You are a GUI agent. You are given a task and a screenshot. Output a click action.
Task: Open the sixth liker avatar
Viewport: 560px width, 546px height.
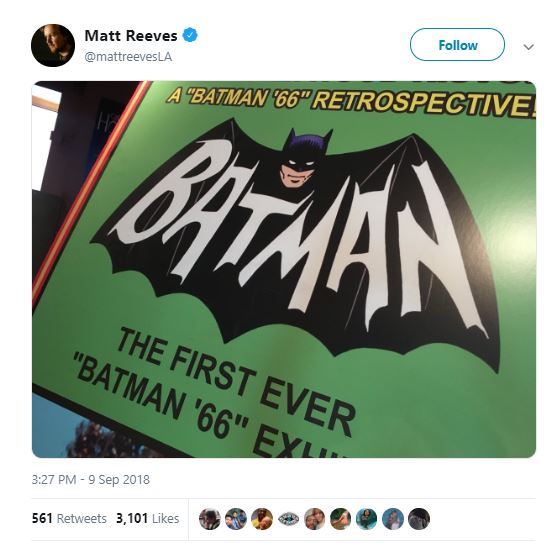click(340, 519)
